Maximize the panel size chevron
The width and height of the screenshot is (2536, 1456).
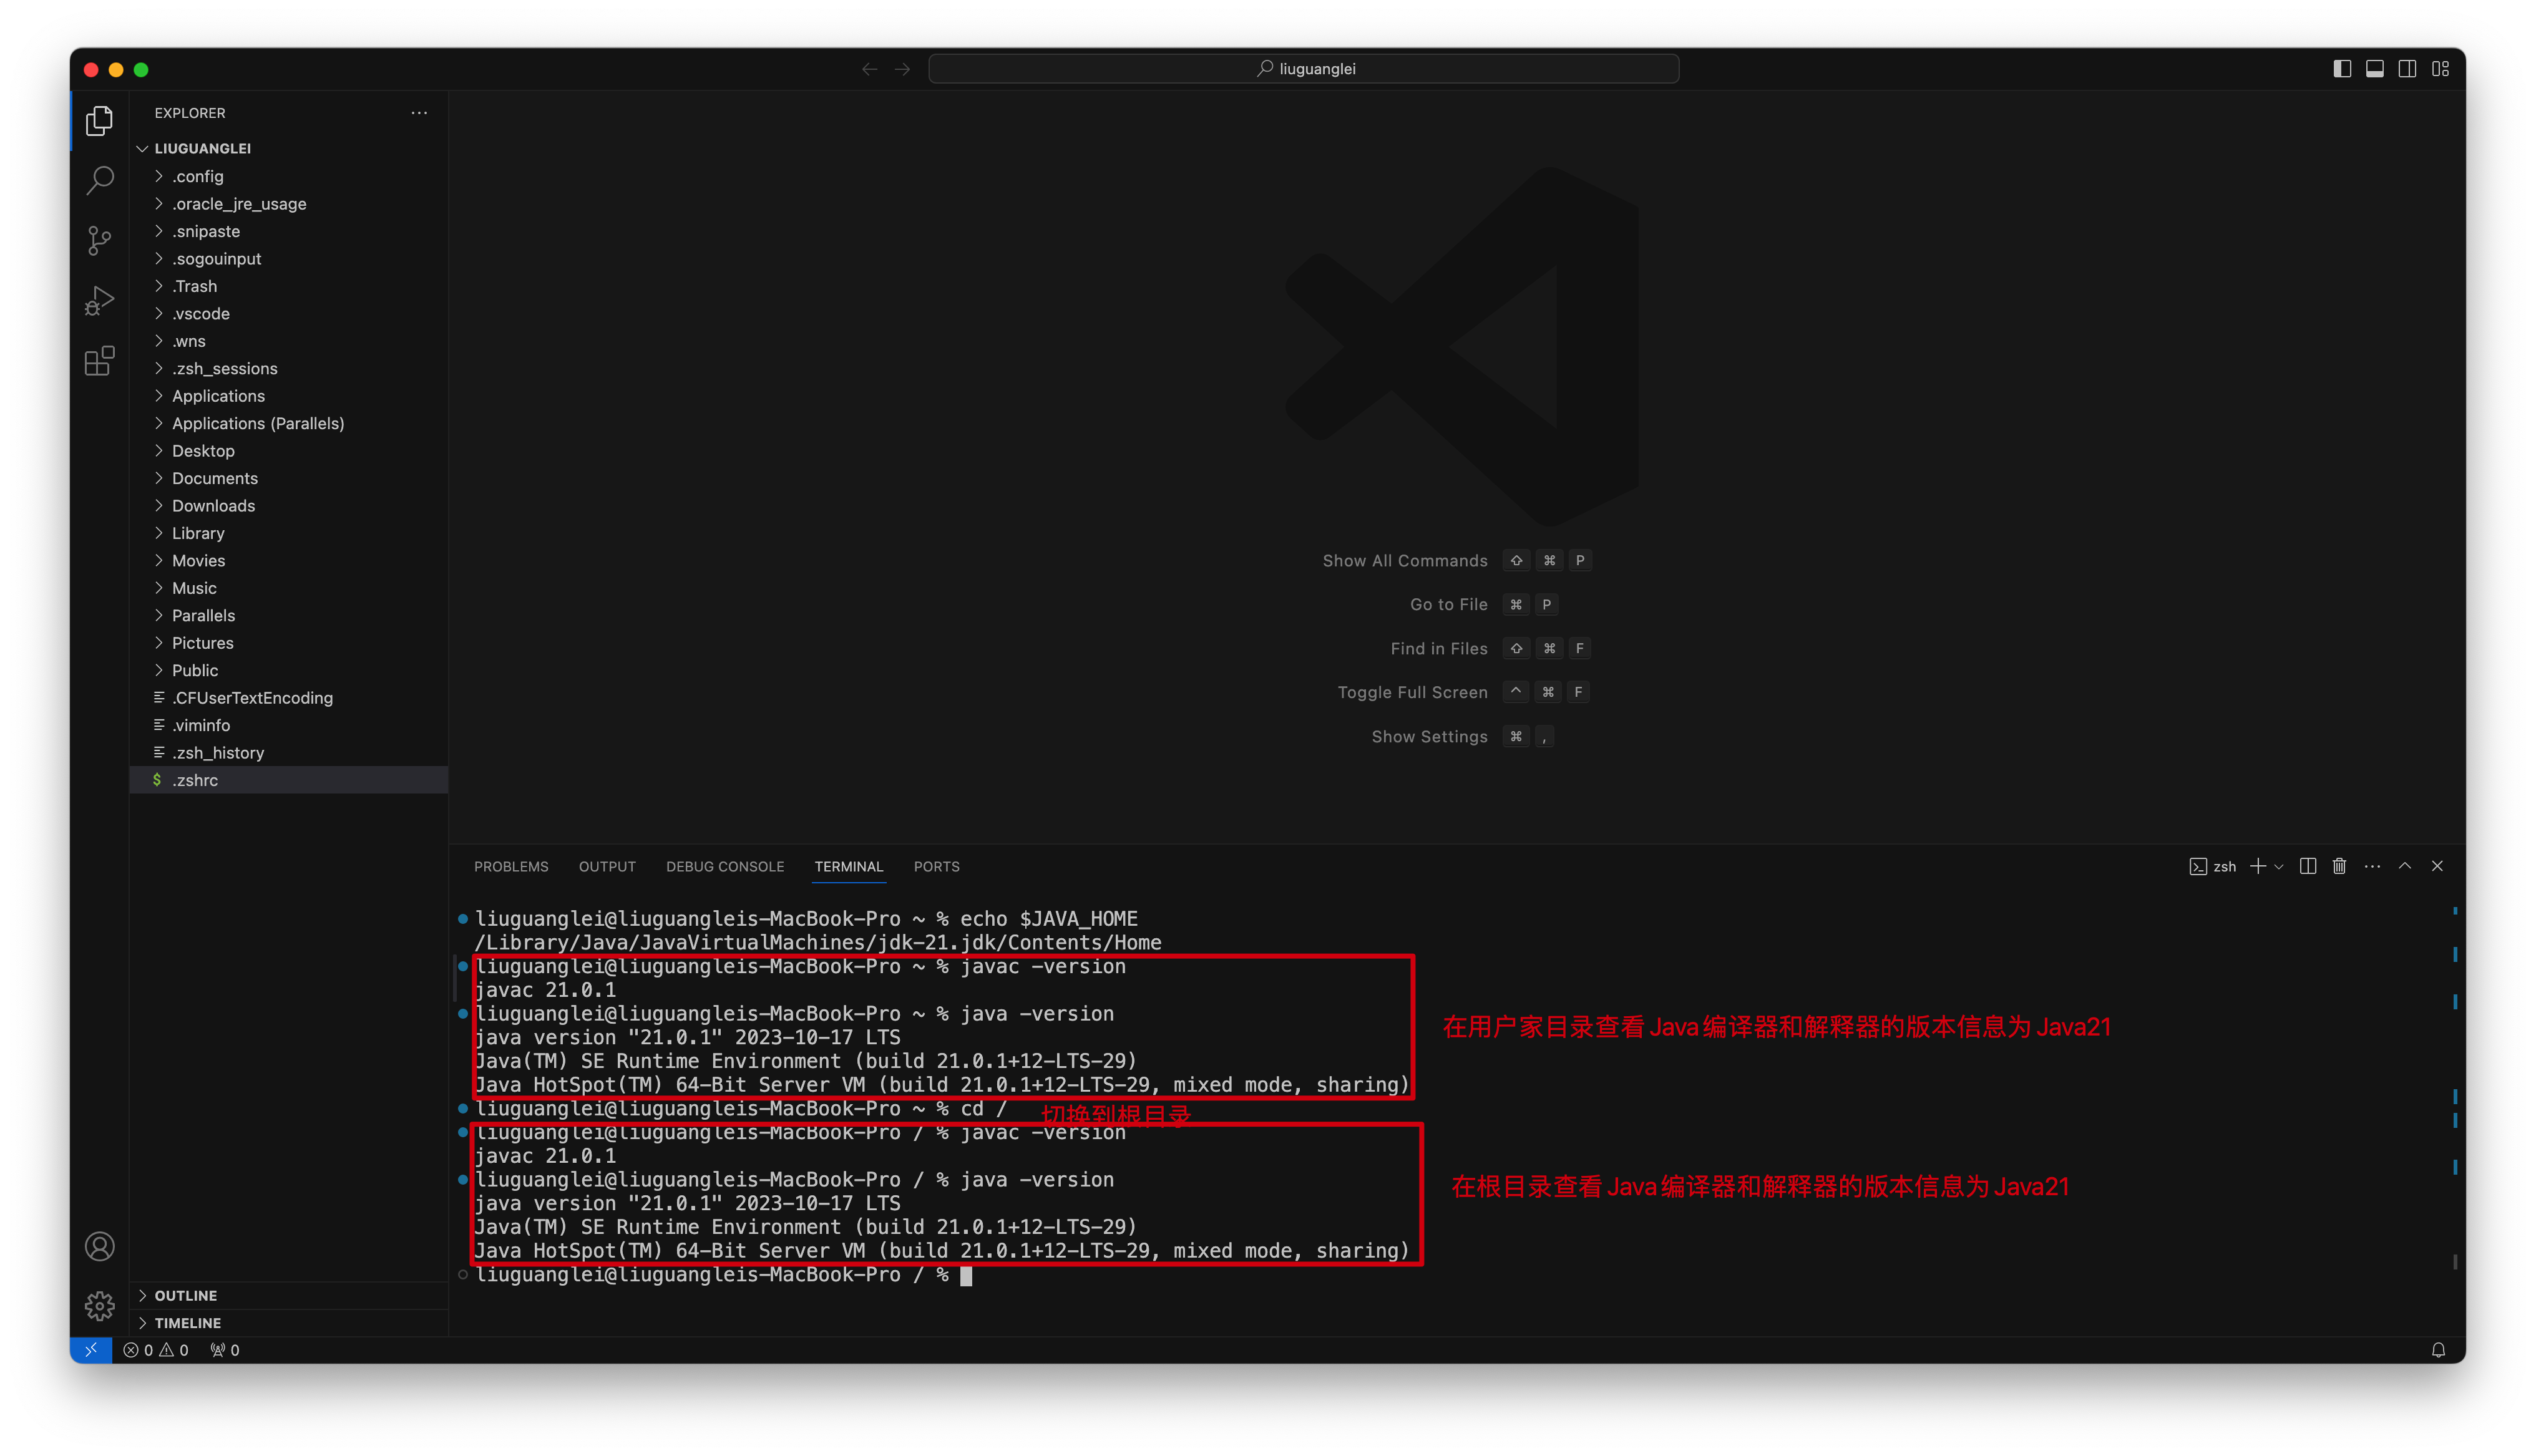(2405, 866)
